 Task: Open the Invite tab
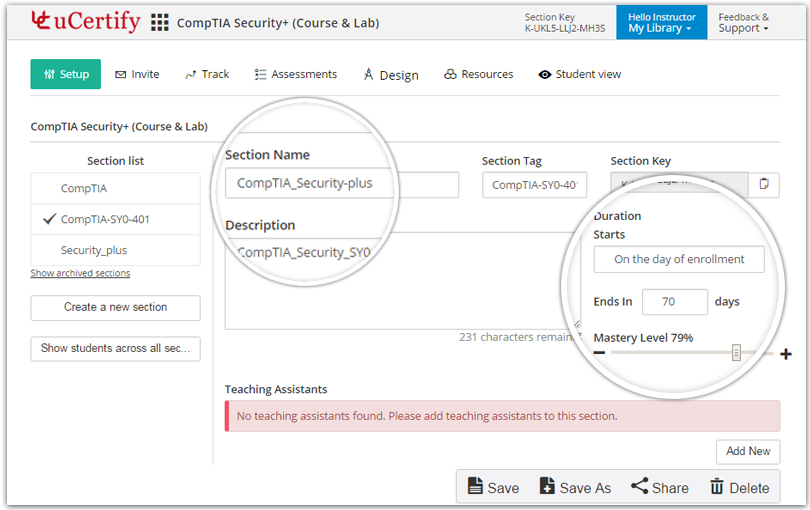(x=137, y=74)
